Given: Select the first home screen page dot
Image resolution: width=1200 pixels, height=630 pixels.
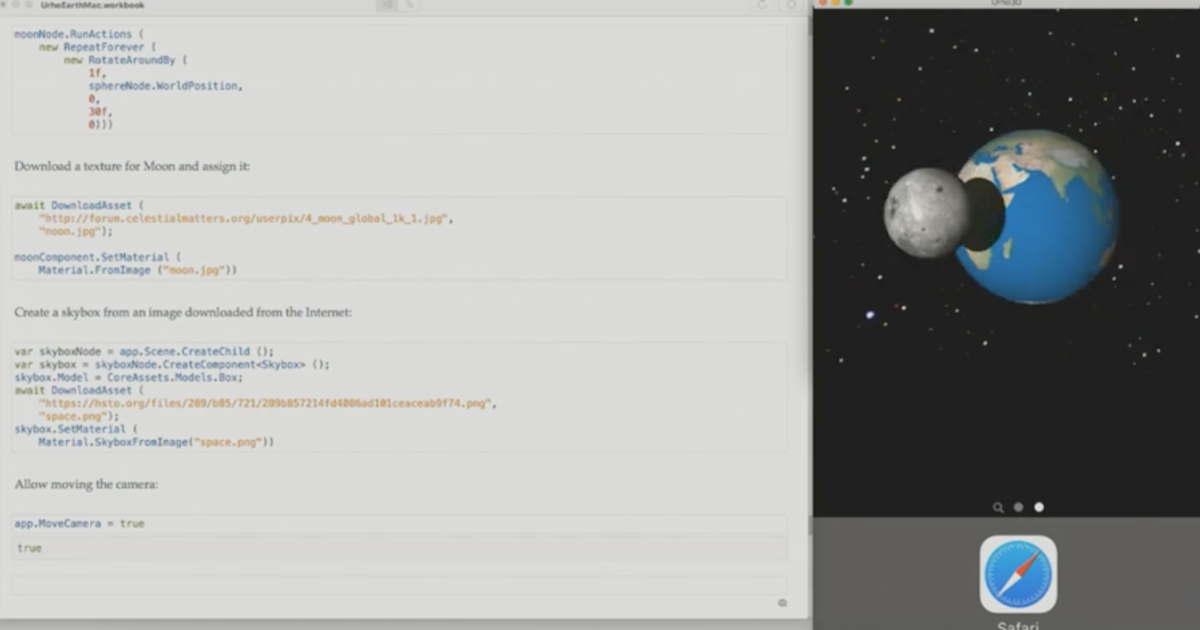Looking at the screenshot, I should 1018,507.
